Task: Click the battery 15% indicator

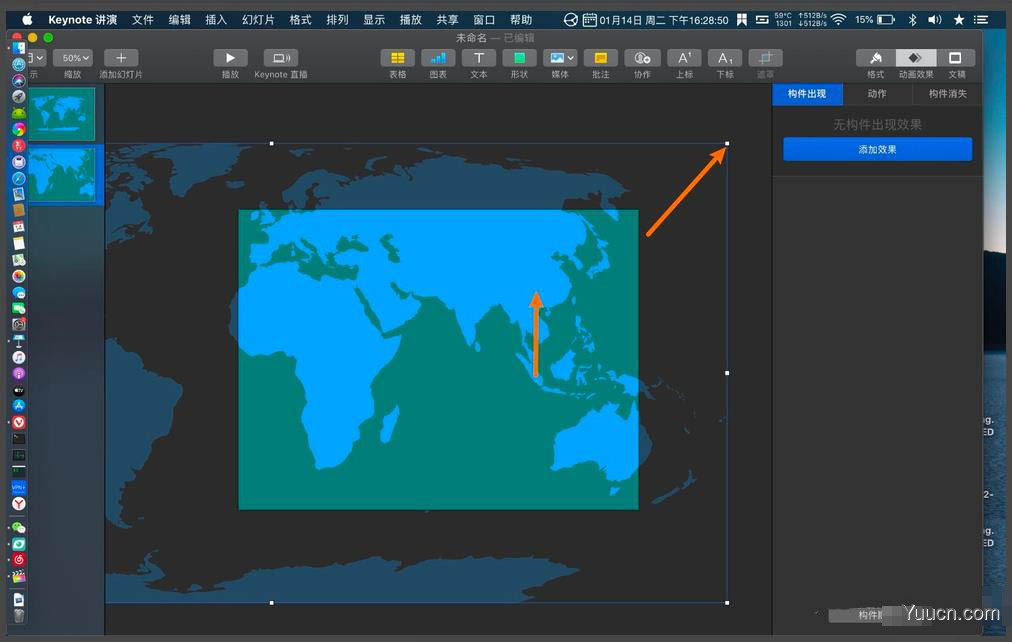Action: 875,20
